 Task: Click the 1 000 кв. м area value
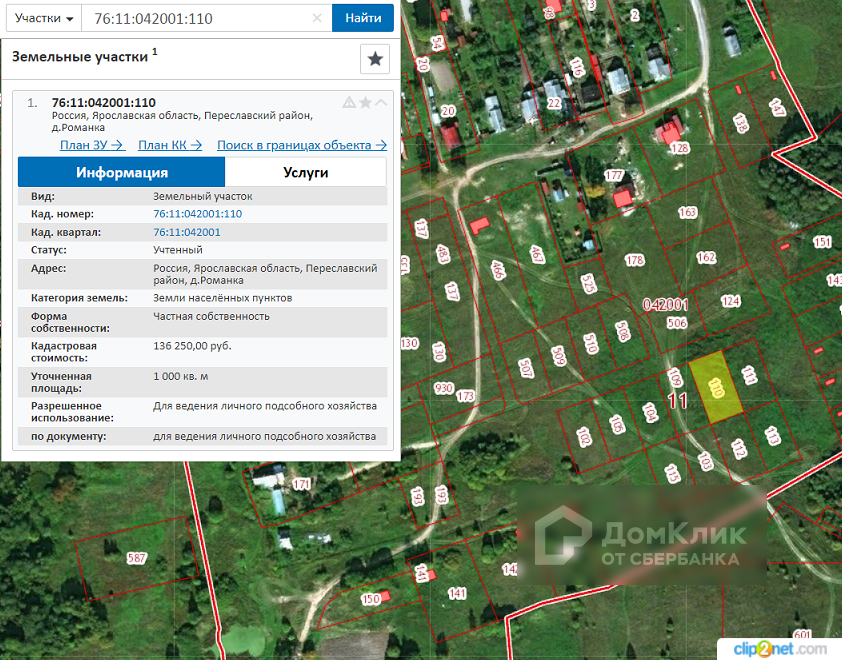(181, 376)
